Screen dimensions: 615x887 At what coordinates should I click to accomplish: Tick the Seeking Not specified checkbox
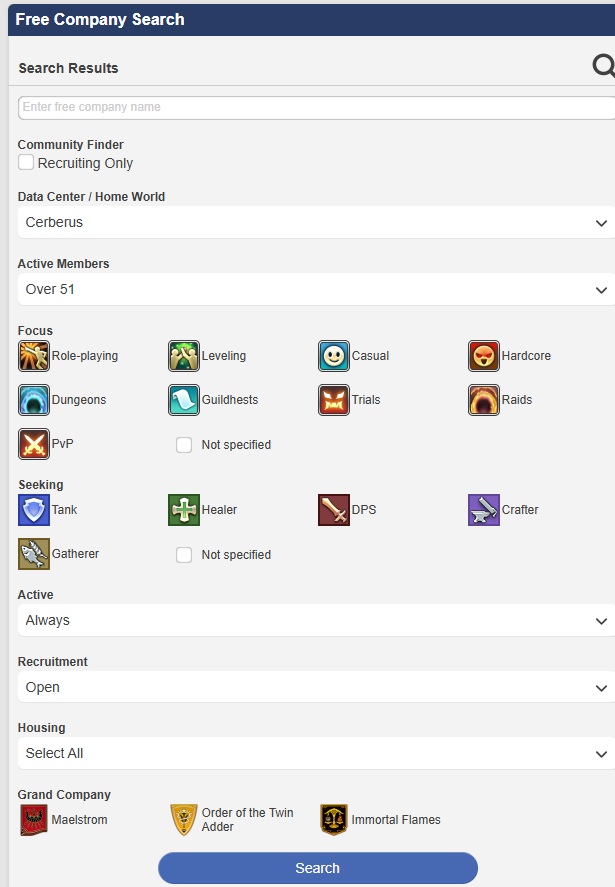point(184,555)
